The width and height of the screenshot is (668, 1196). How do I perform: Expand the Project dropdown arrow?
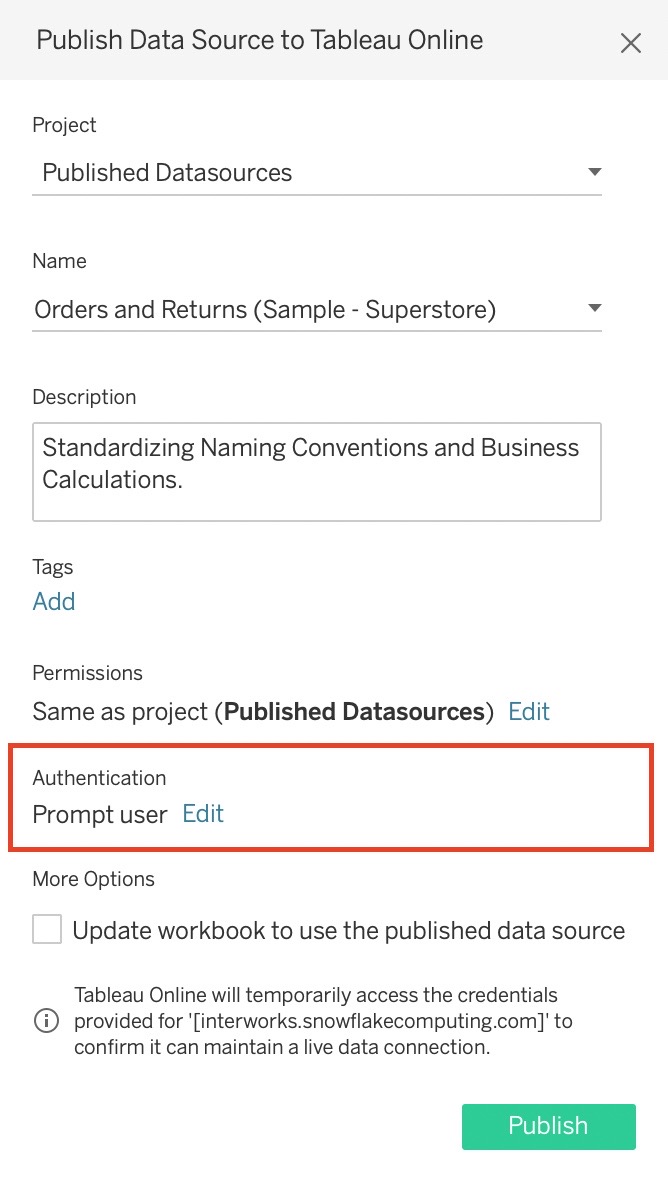coord(595,172)
